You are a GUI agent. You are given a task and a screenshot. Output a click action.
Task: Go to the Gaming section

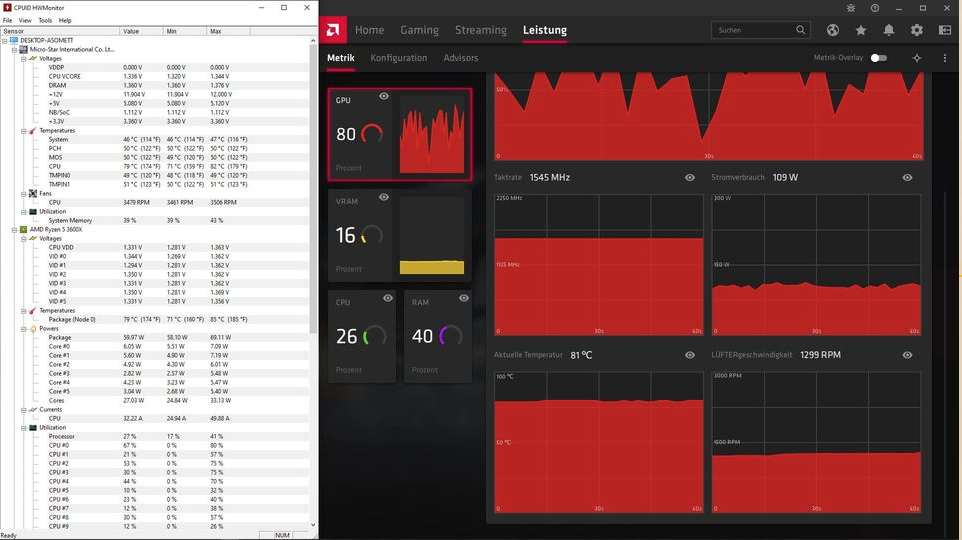(x=420, y=30)
